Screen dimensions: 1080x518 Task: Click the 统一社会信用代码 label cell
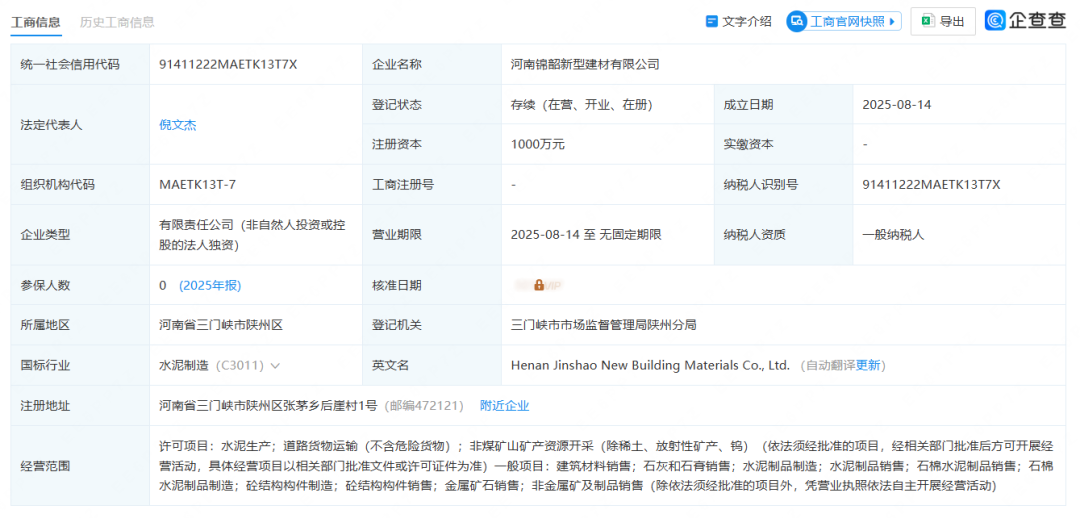point(80,65)
